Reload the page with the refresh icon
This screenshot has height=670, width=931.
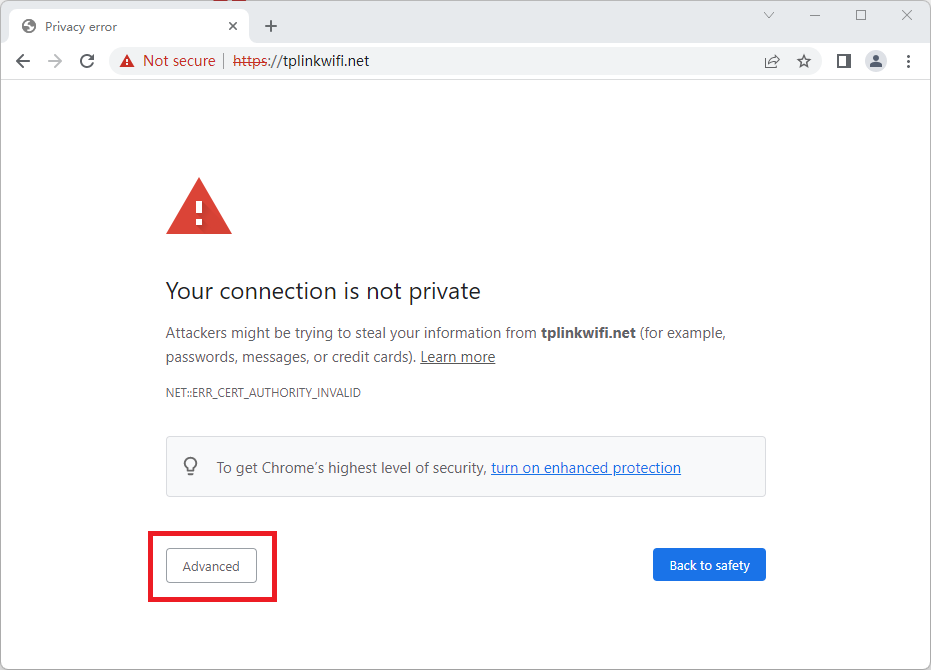[x=87, y=61]
